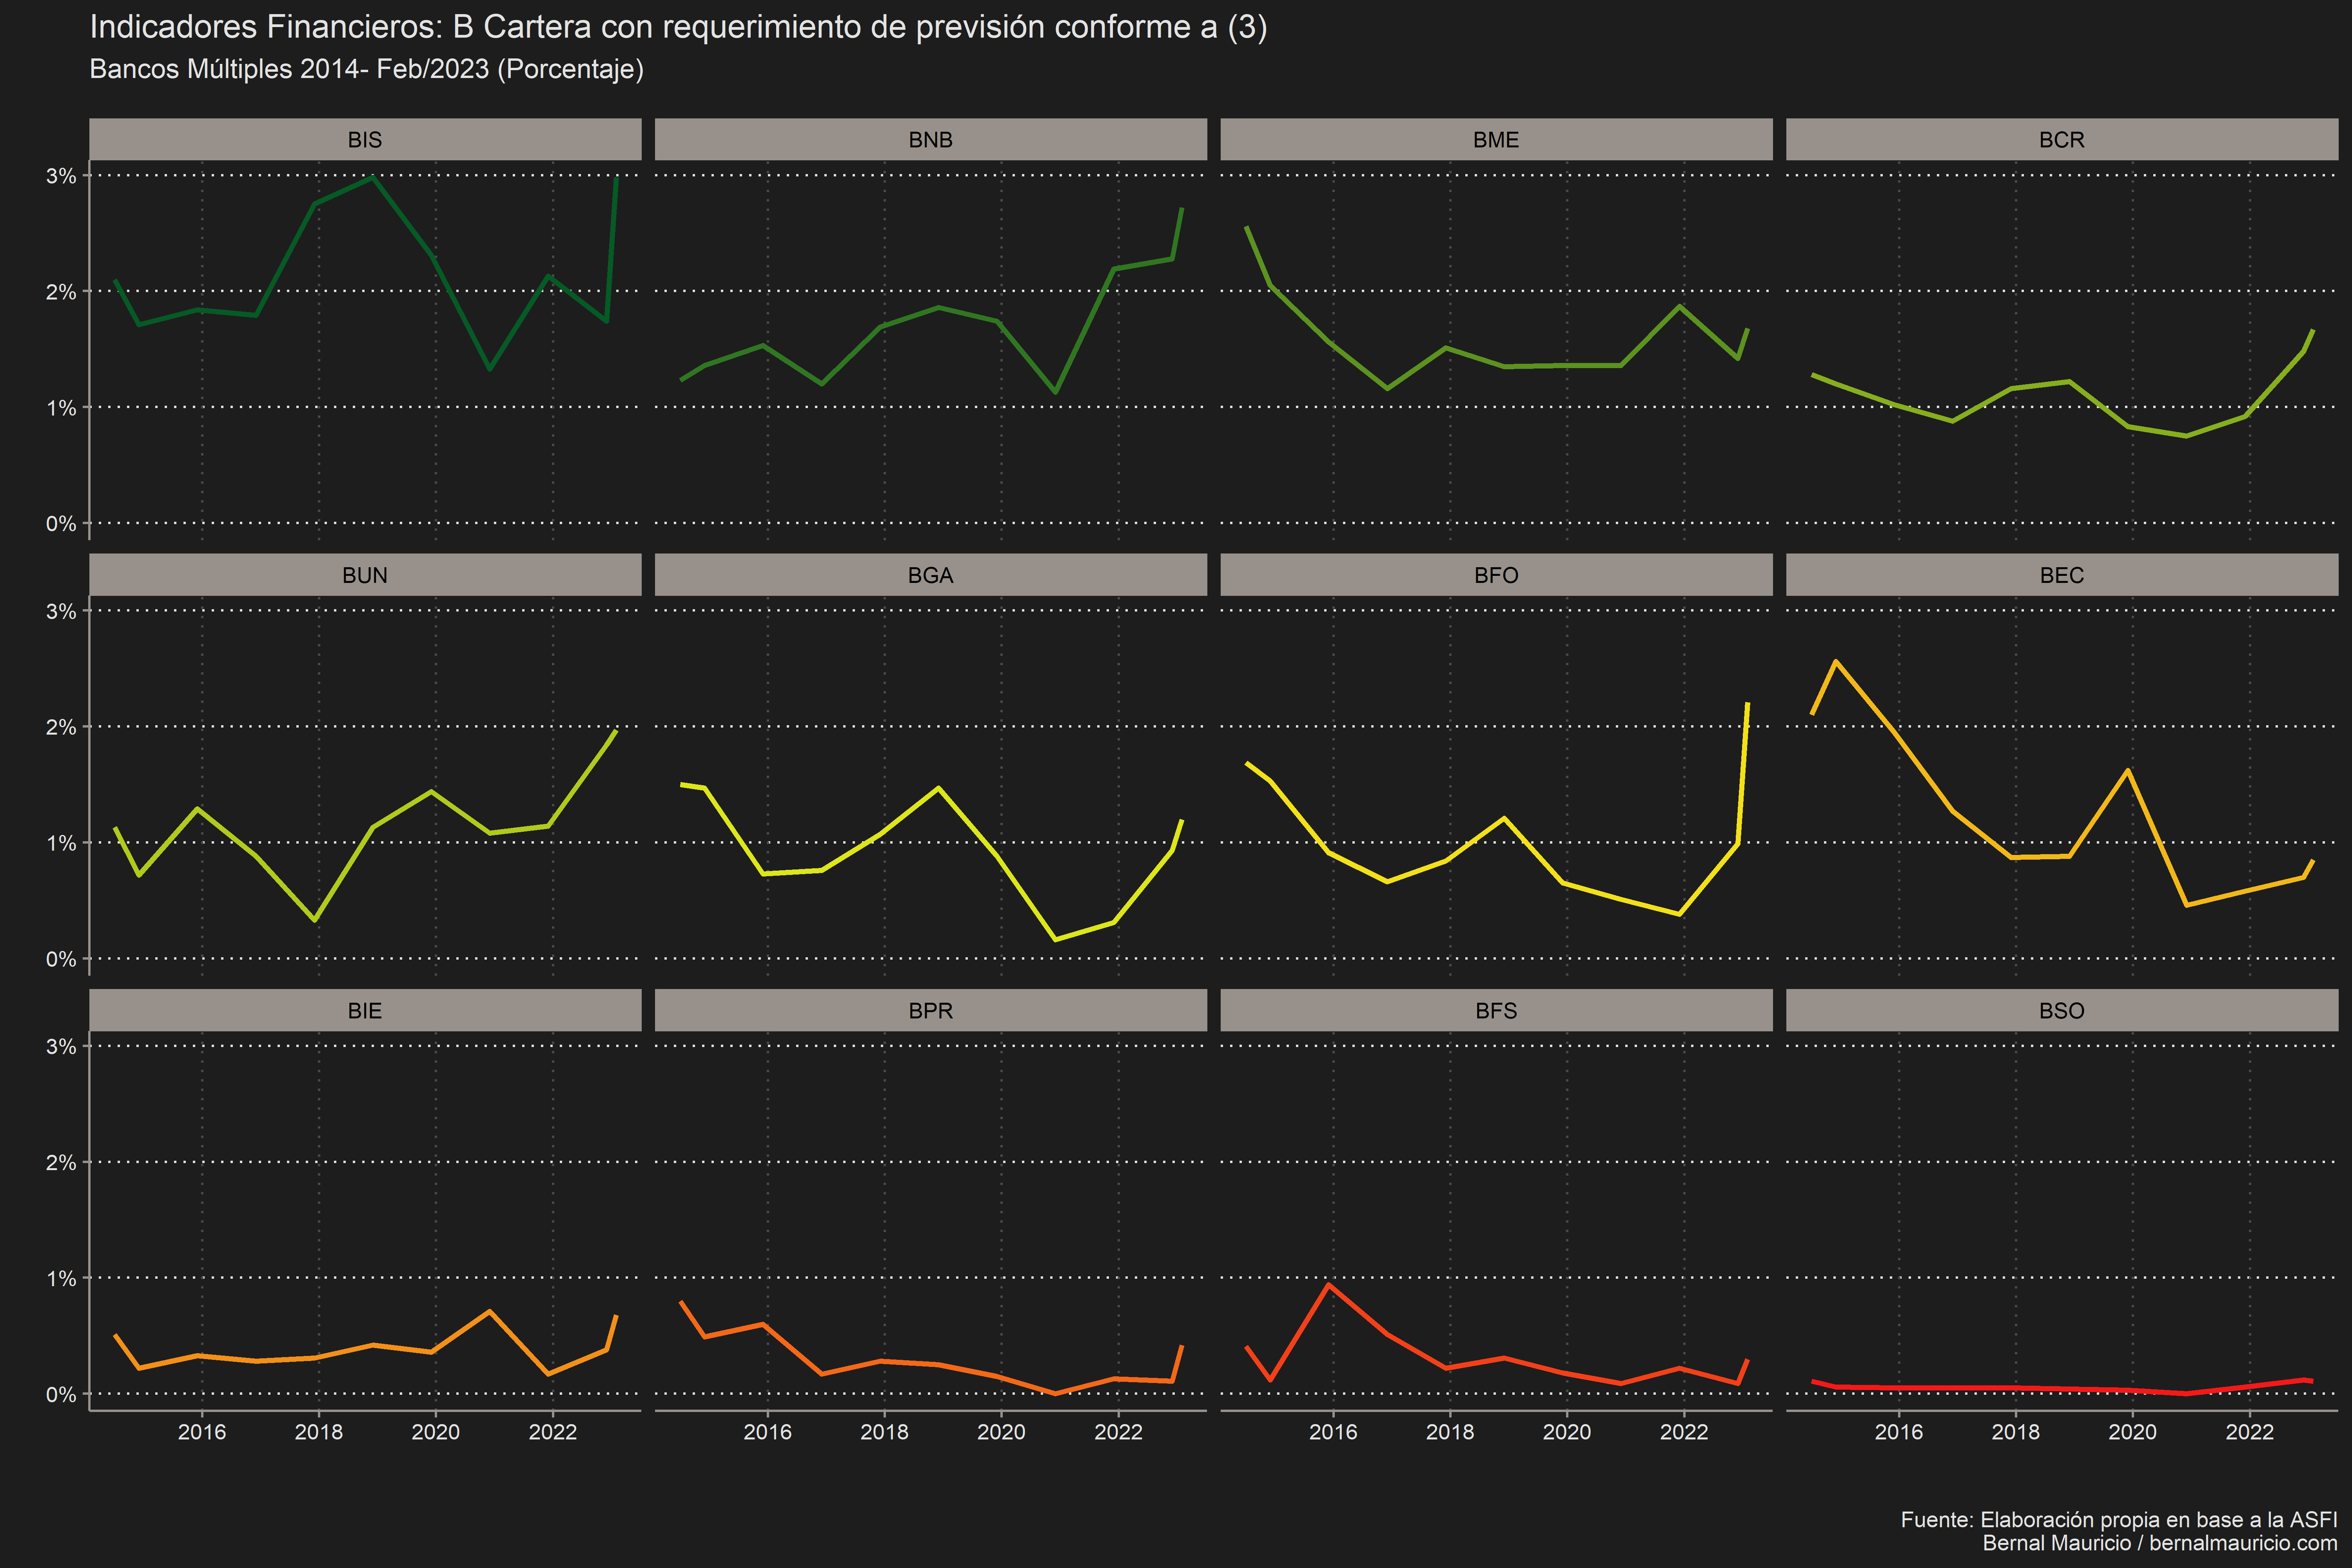Click the 2016 year label under the BIE panel
The image size is (2352, 1568).
202,1432
